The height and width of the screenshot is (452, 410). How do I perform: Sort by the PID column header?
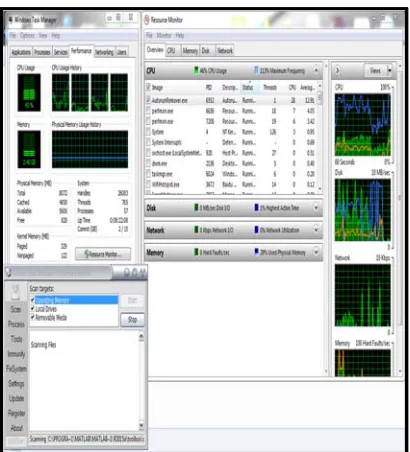(x=209, y=87)
